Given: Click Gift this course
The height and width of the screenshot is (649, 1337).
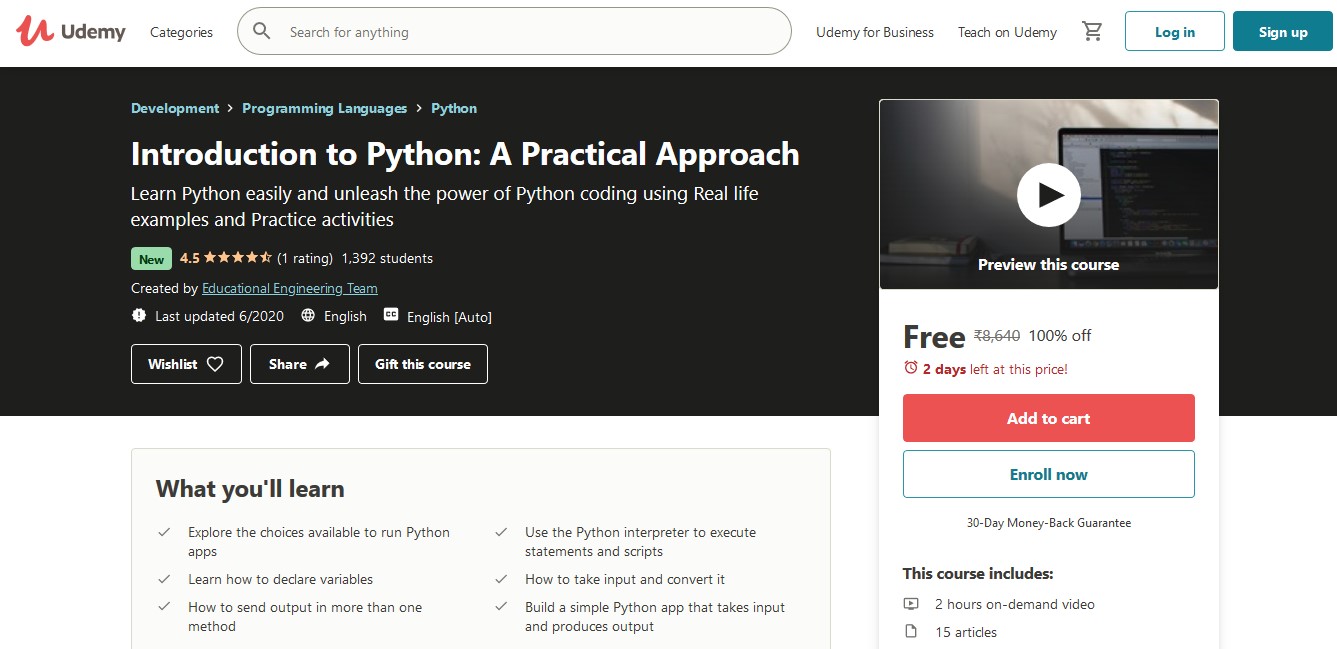Looking at the screenshot, I should pos(423,364).
